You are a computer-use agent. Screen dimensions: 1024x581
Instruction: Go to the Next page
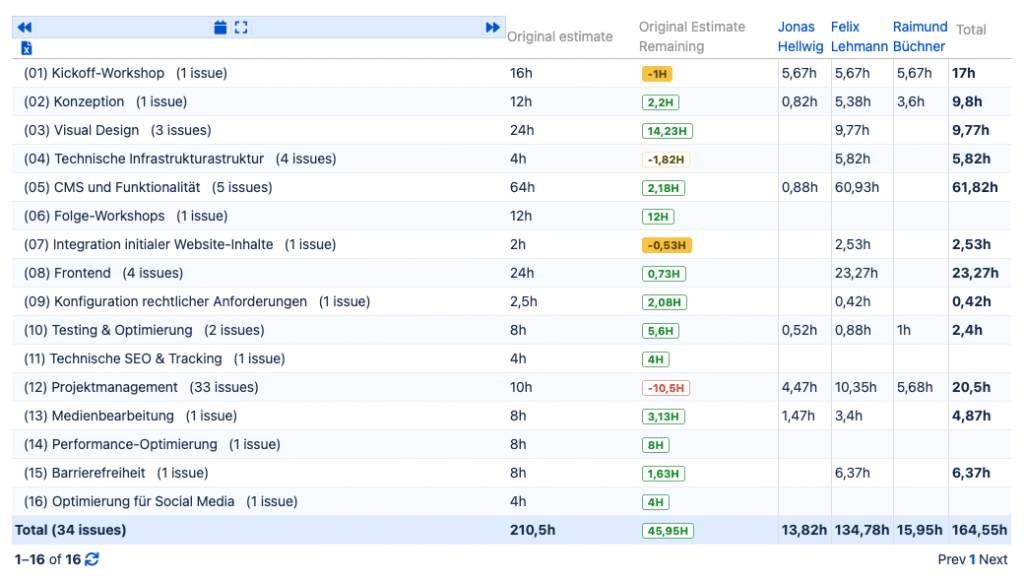tap(993, 560)
